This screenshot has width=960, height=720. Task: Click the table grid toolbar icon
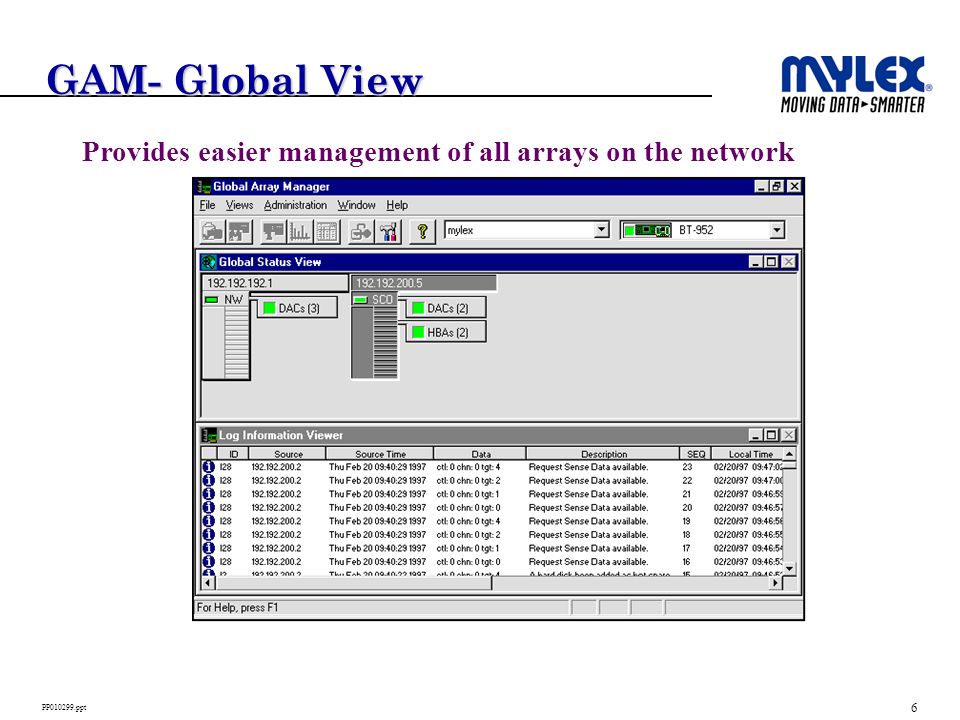[326, 231]
